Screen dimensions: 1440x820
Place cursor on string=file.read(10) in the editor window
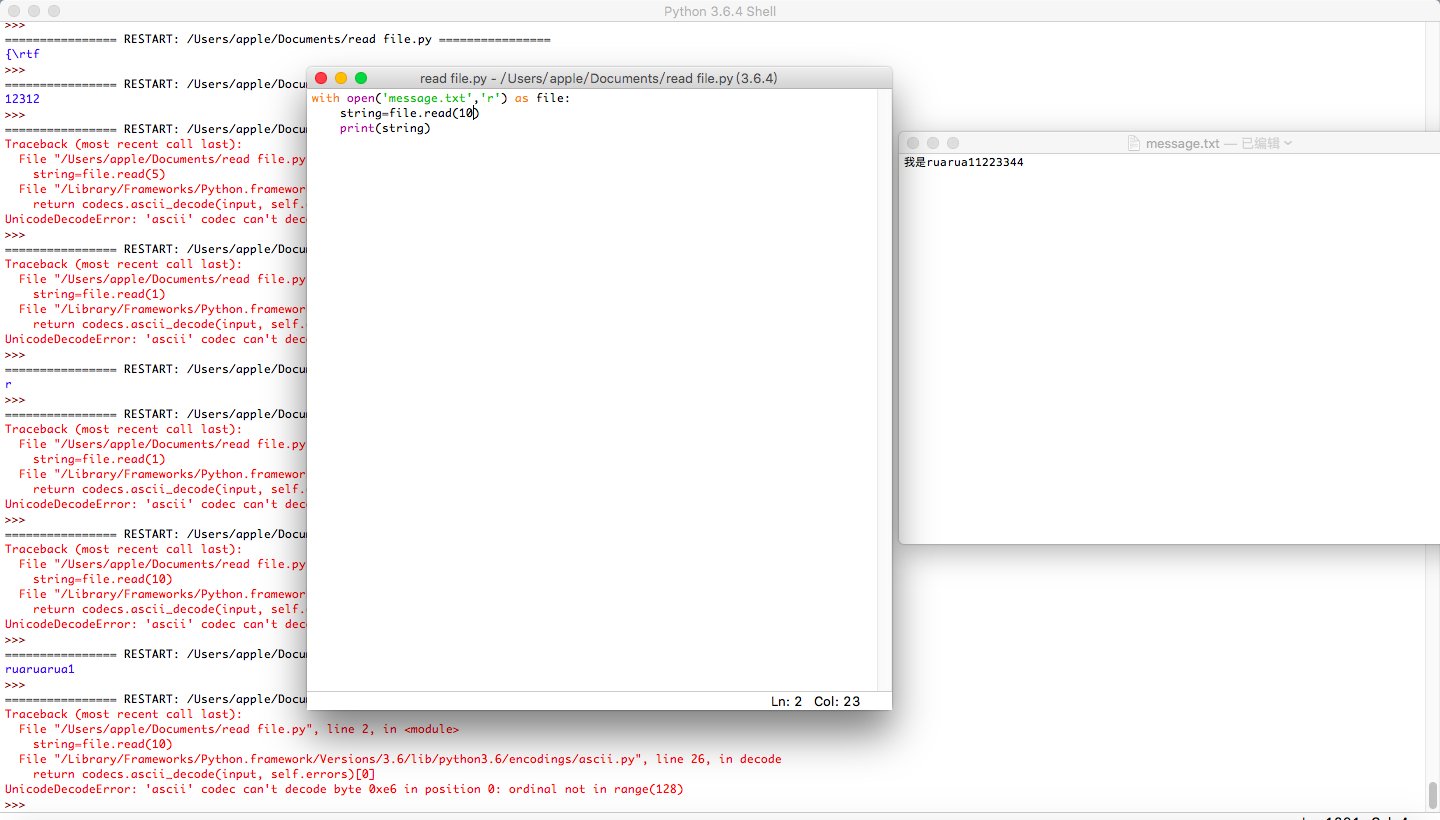pos(409,113)
